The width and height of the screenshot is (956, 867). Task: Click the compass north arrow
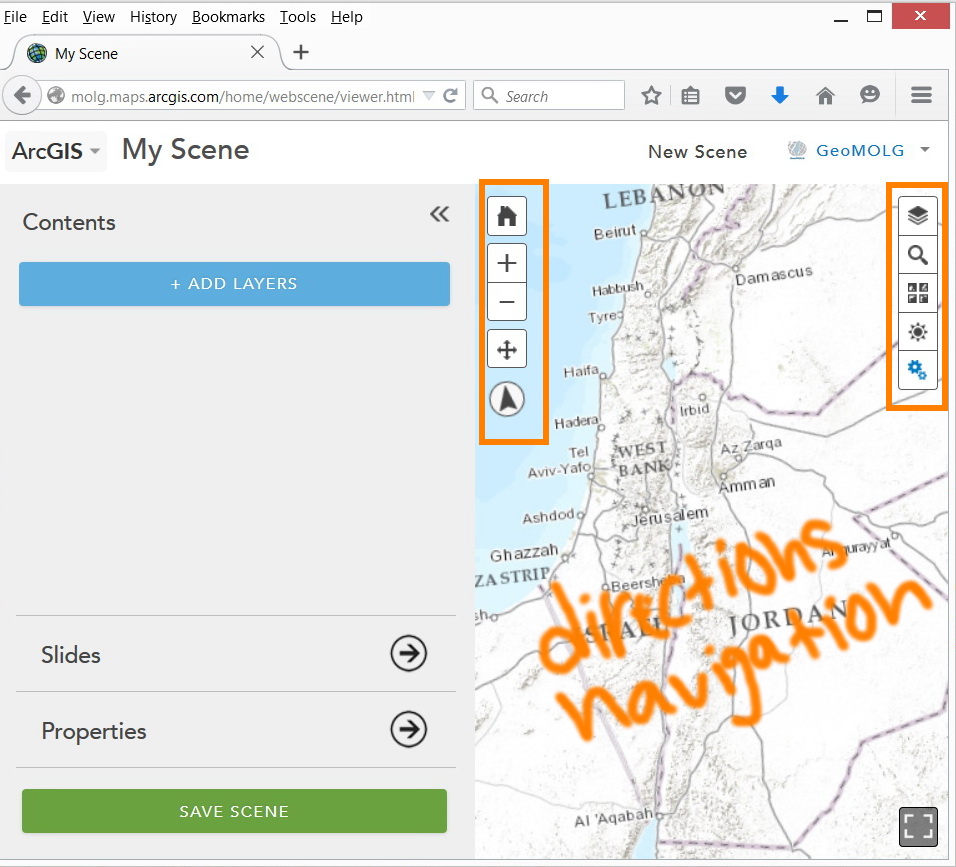(x=507, y=399)
